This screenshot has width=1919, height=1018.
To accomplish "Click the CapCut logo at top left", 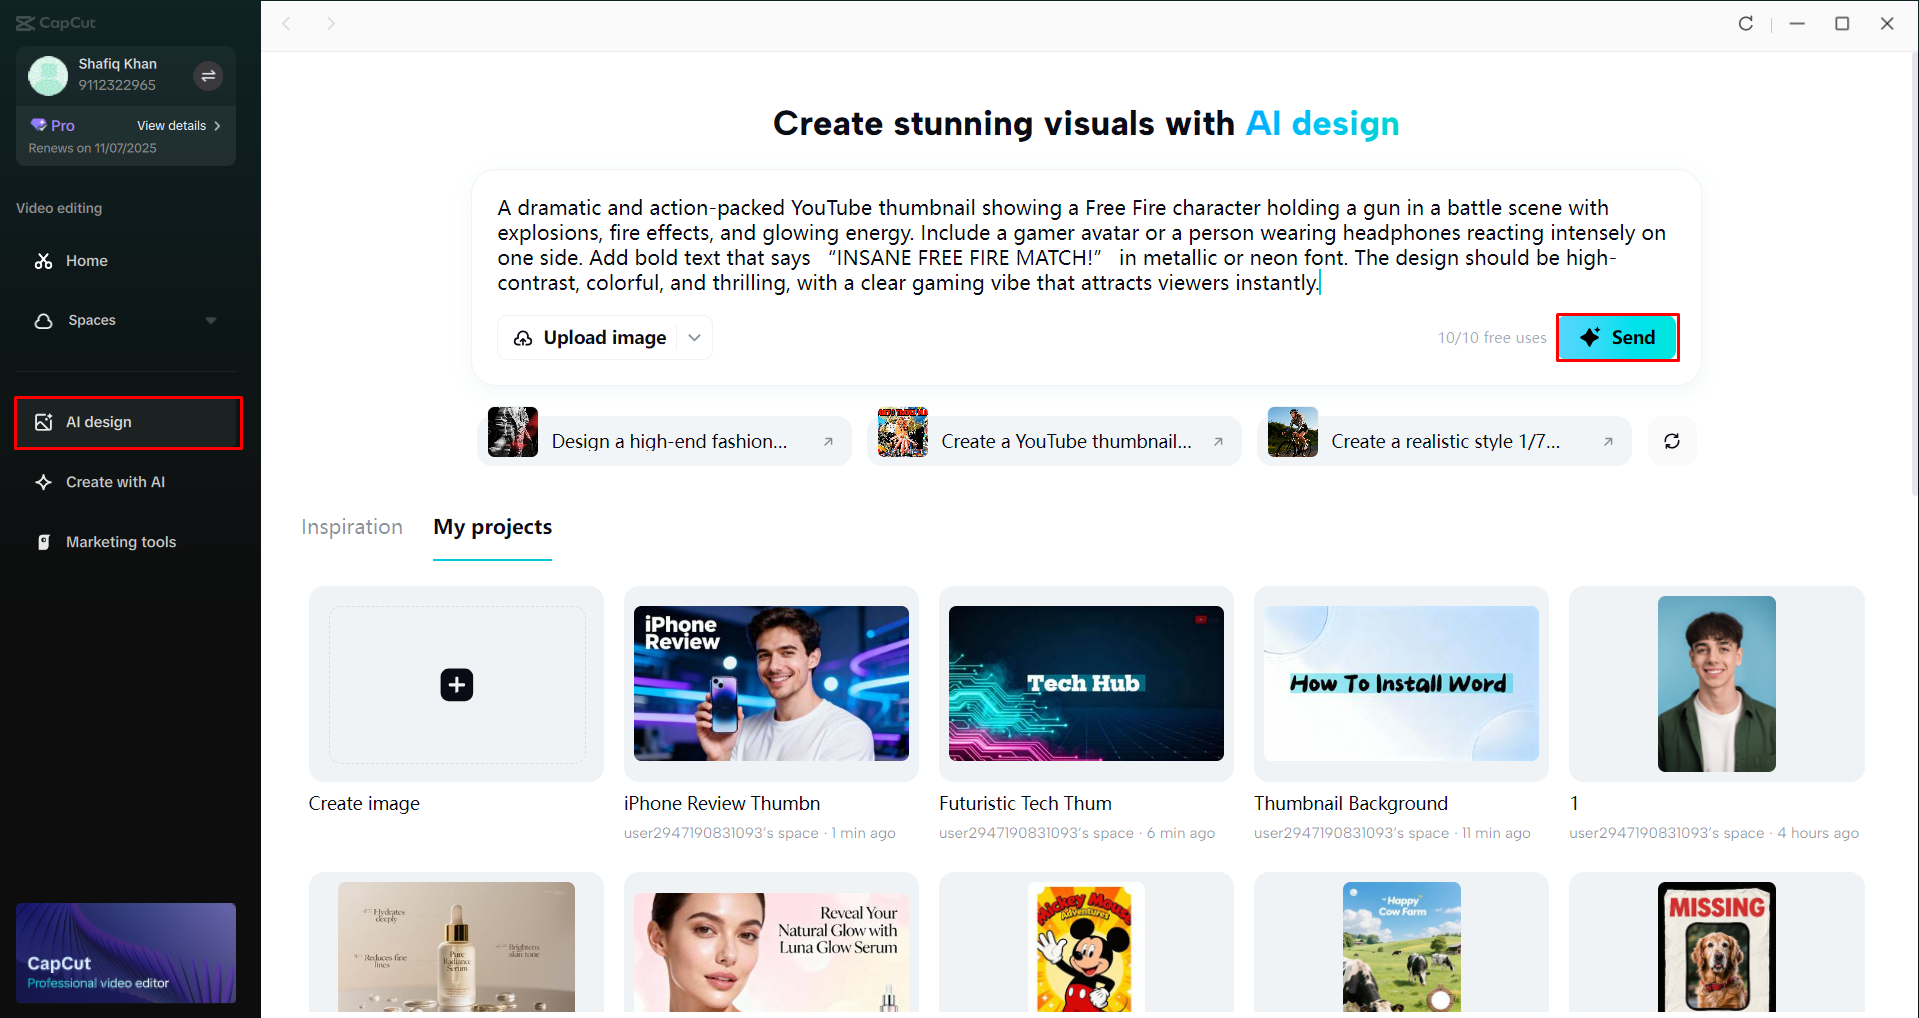I will click(x=56, y=23).
